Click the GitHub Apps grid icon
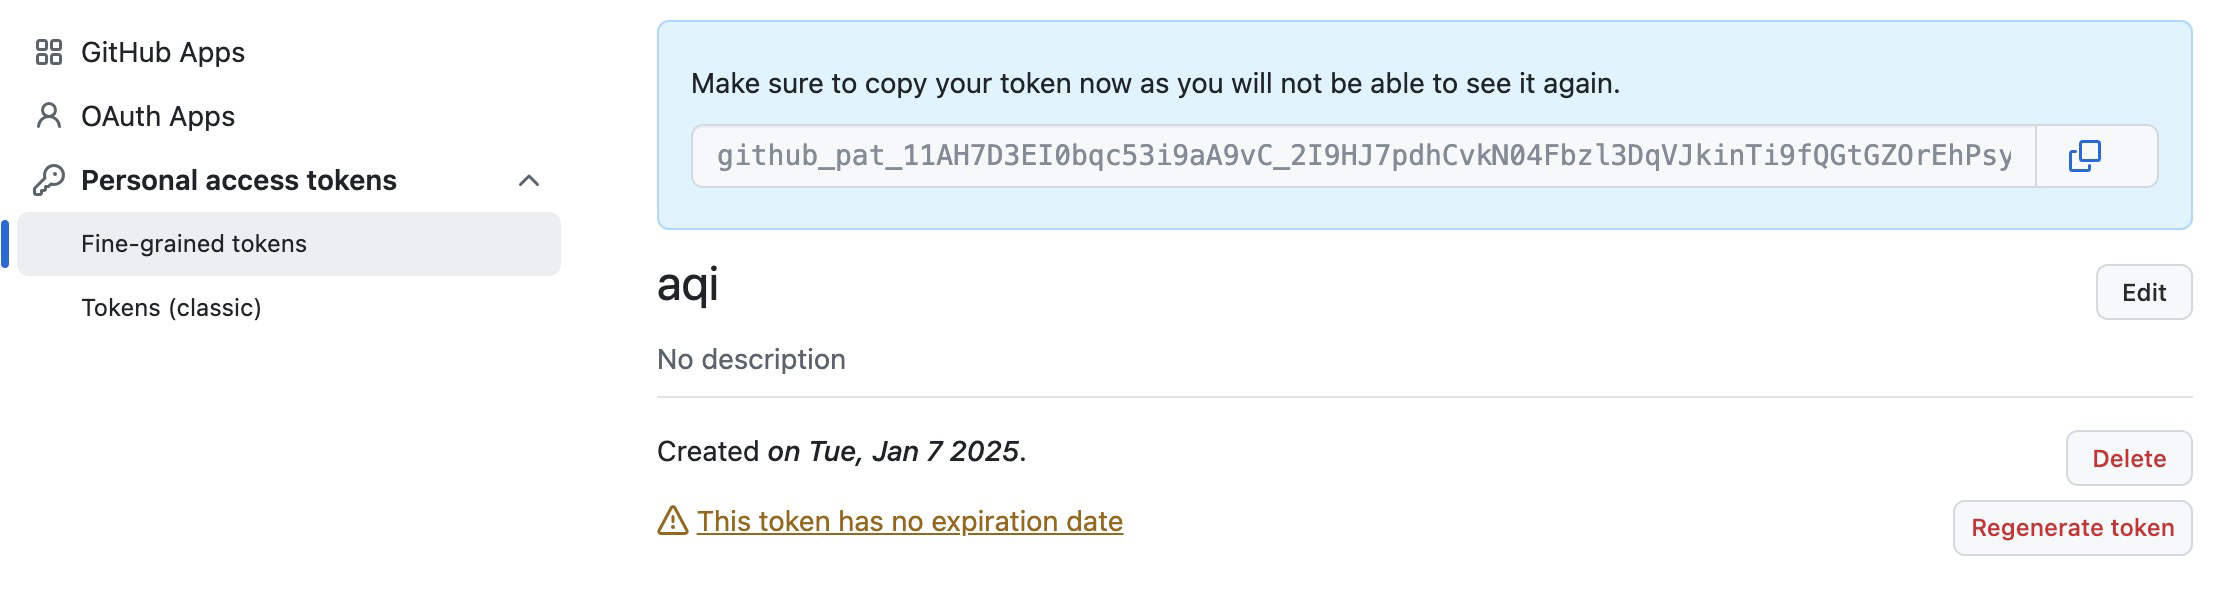Viewport: 2236px width, 614px height. [49, 52]
